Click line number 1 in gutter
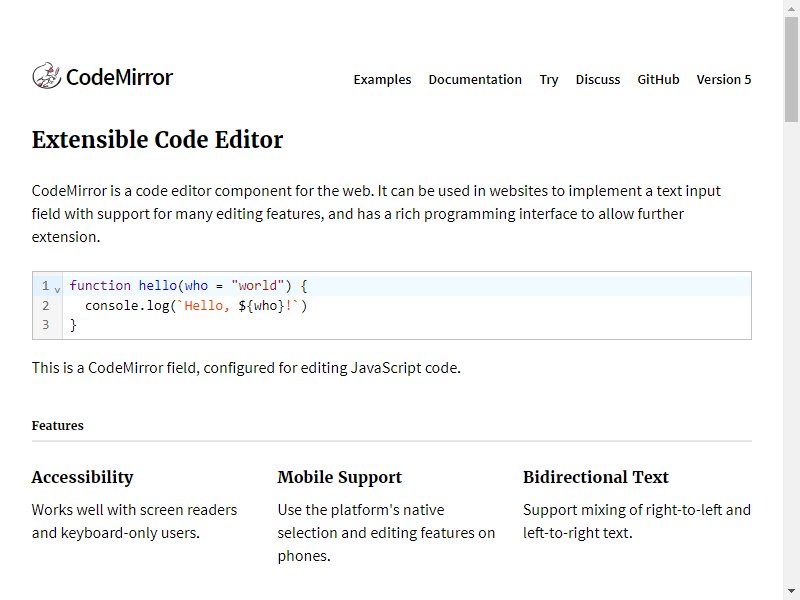This screenshot has width=800, height=600. pyautogui.click(x=45, y=286)
